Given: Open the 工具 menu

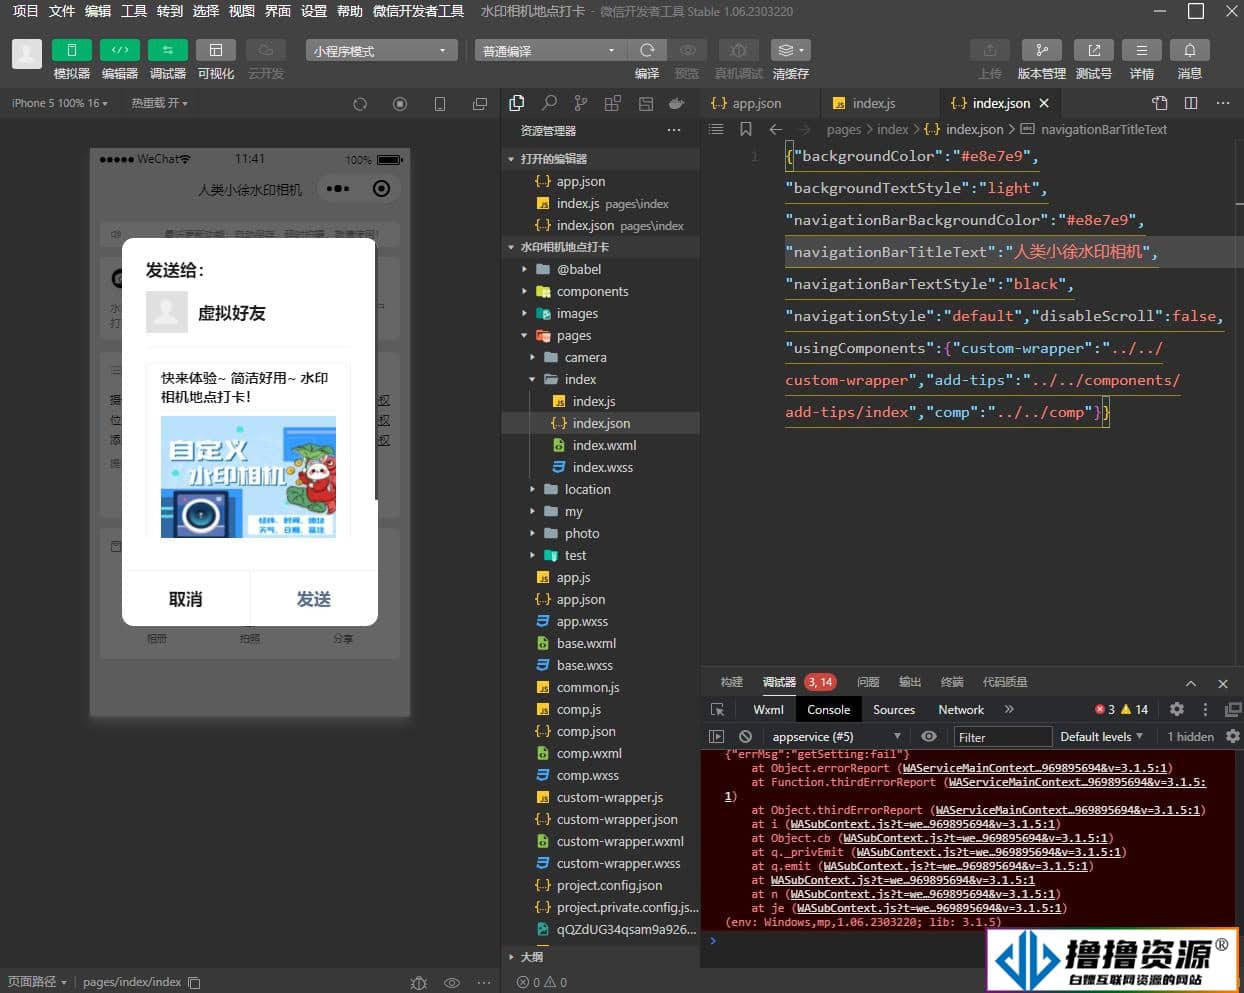Looking at the screenshot, I should pos(134,11).
